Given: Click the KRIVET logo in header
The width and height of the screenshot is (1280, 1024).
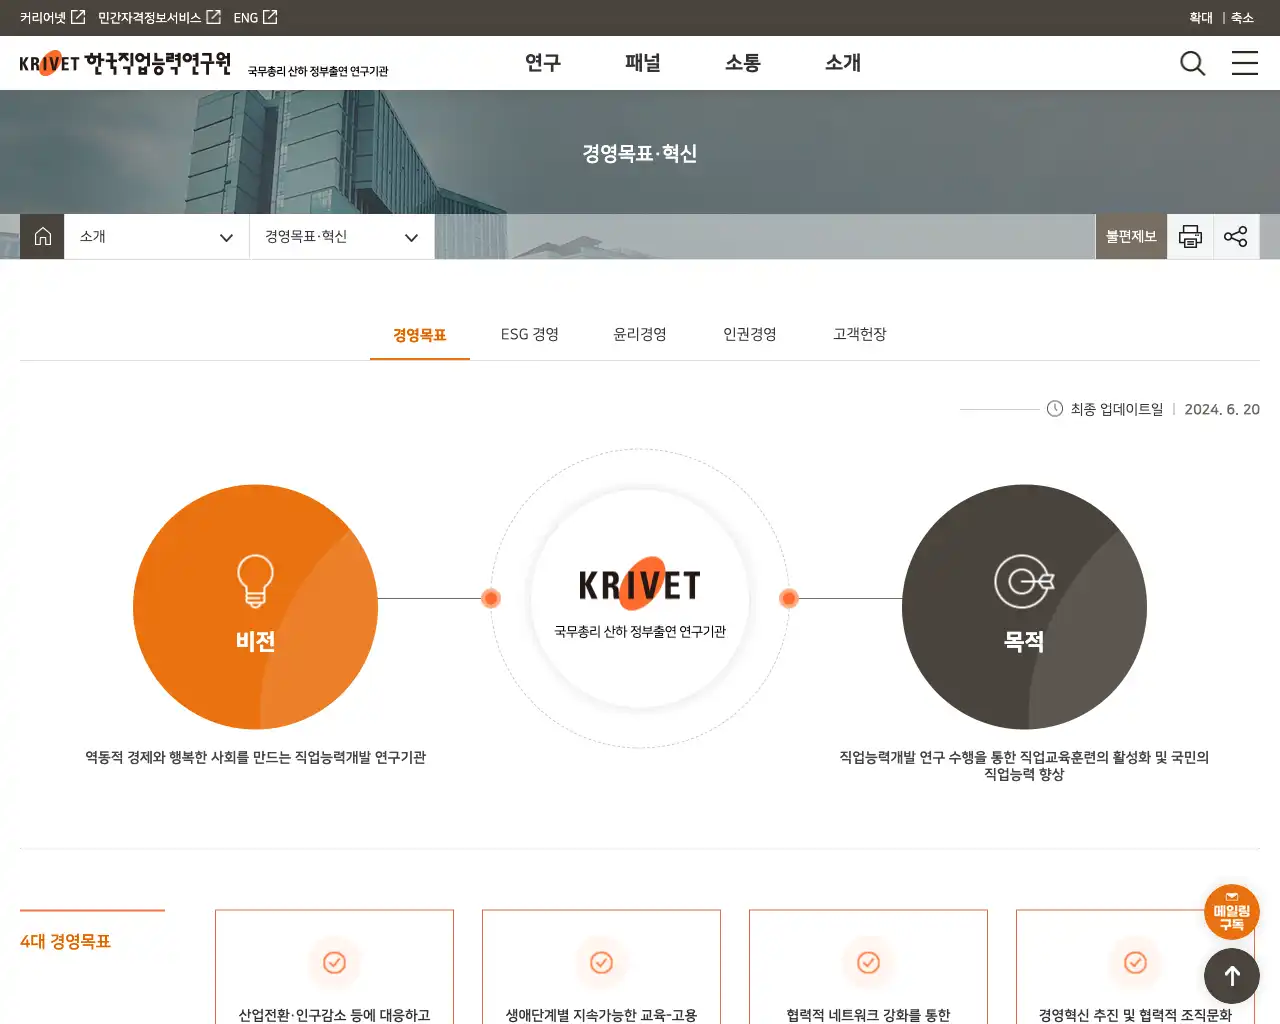Looking at the screenshot, I should [x=125, y=64].
